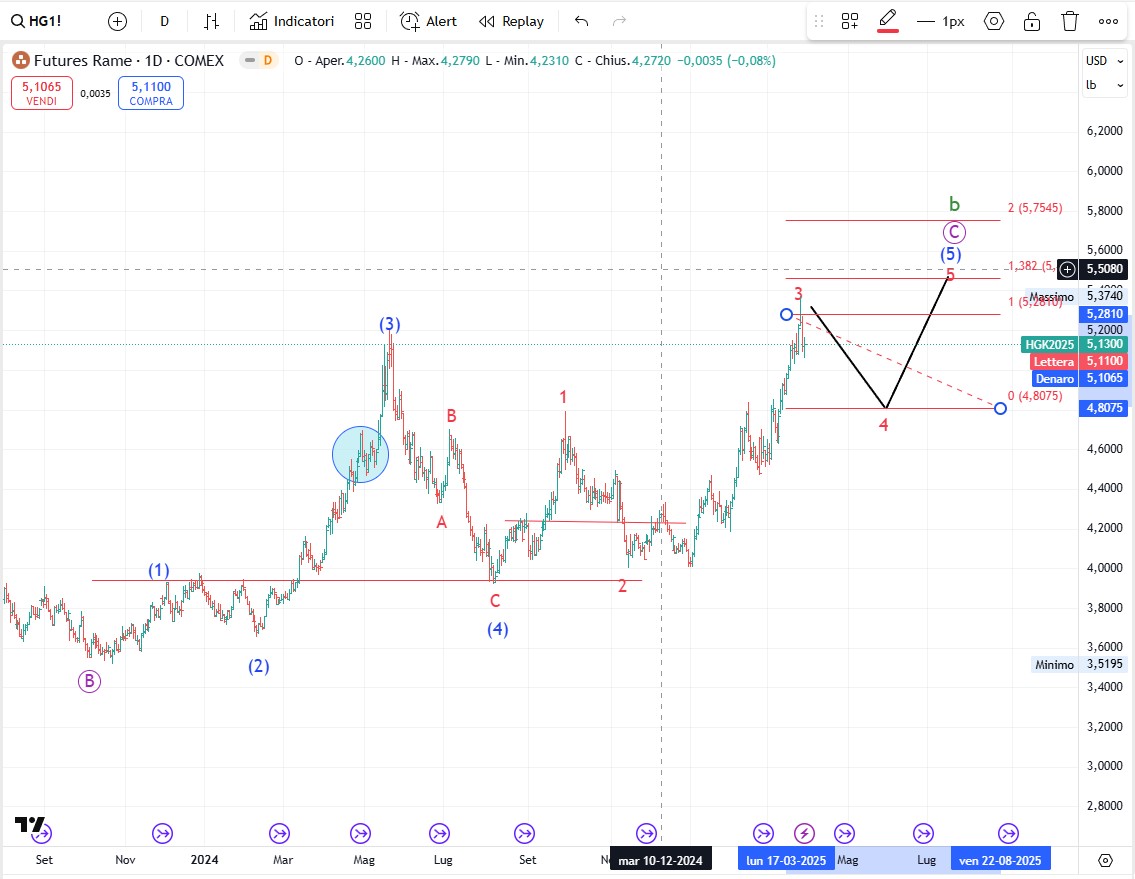1135x879 pixels.
Task: Open indicator templates grid icon
Action: pyautogui.click(x=363, y=22)
